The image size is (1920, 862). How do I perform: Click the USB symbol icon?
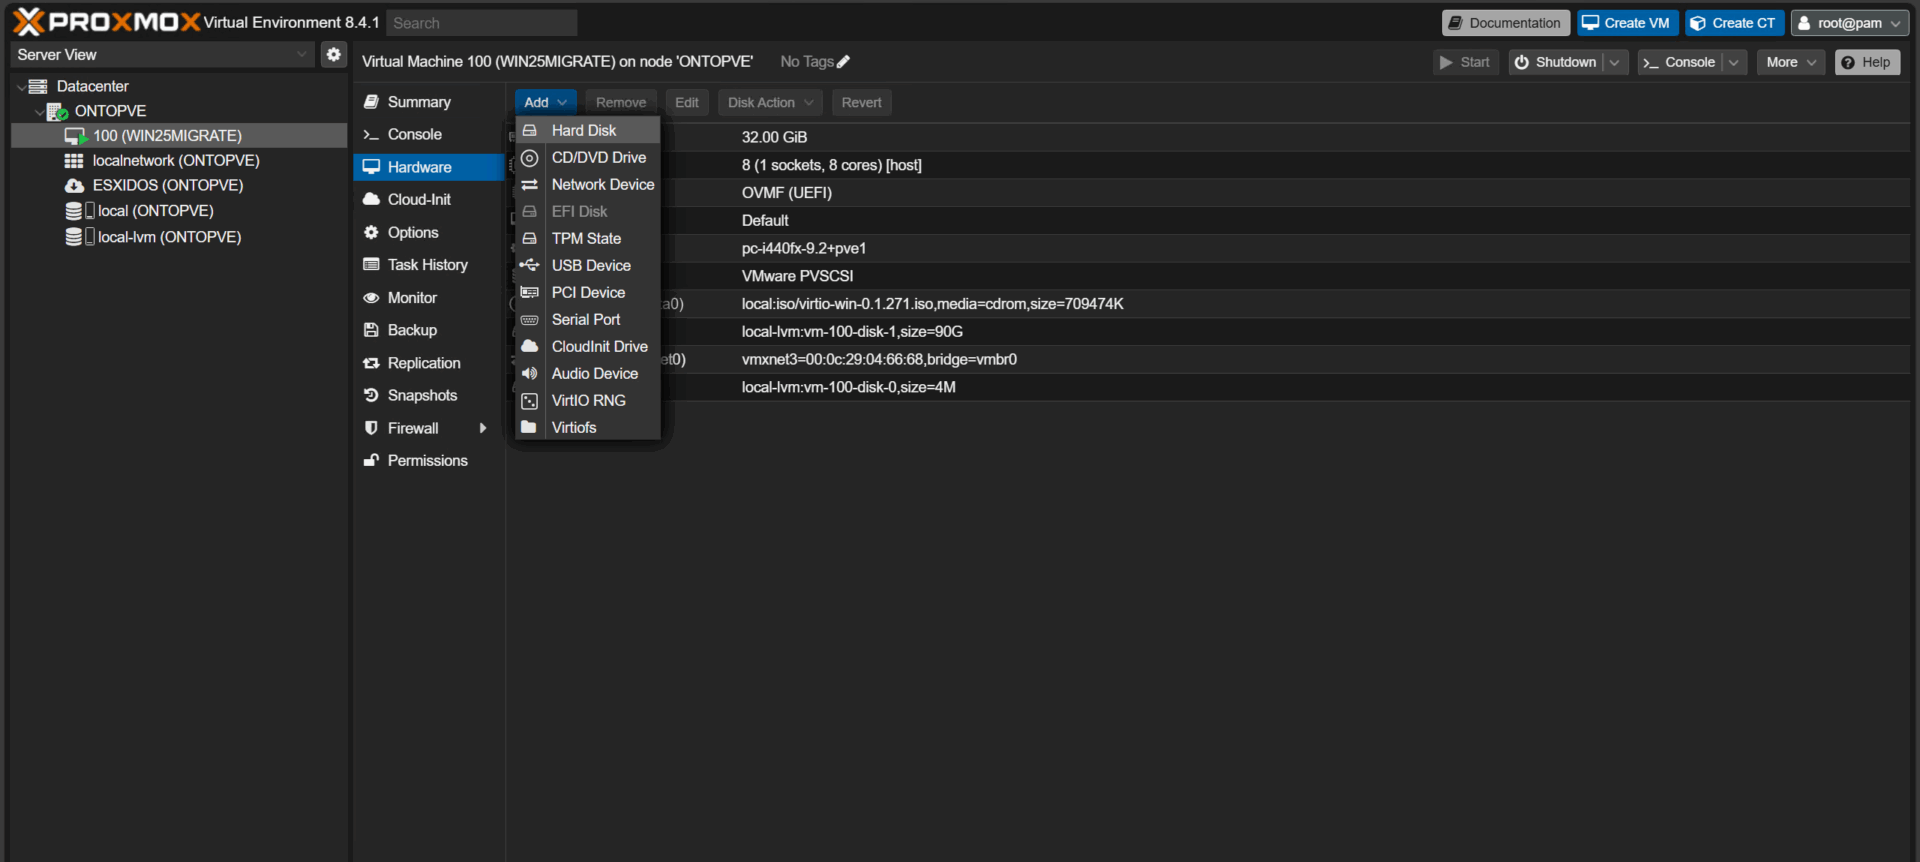(530, 265)
